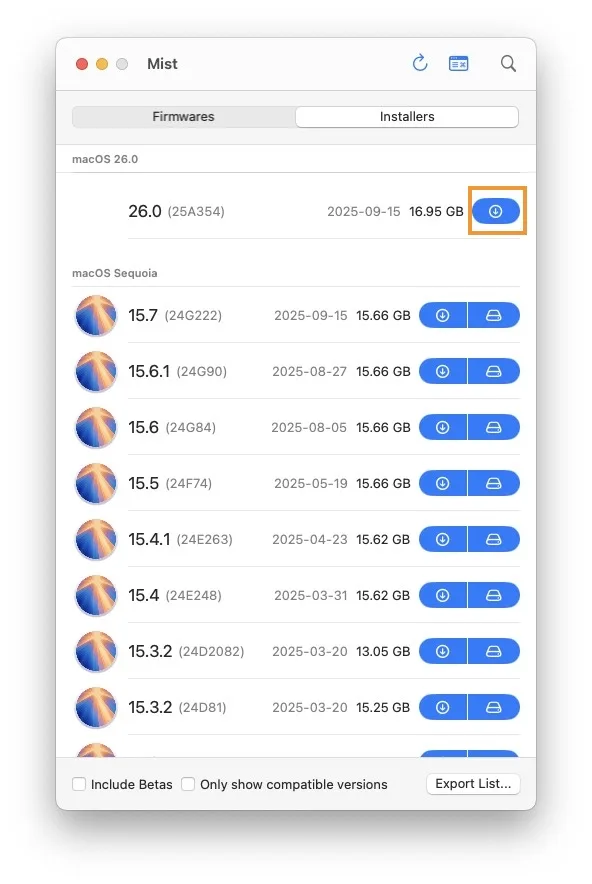This screenshot has height=884, width=592.
Task: Click the 15.25 GB size value
Action: click(383, 708)
